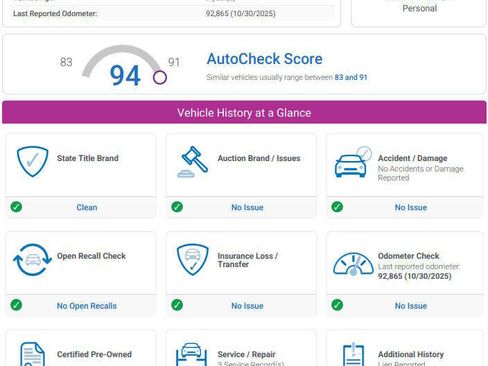Click the Odometer Check heading
The width and height of the screenshot is (488, 366).
click(409, 256)
